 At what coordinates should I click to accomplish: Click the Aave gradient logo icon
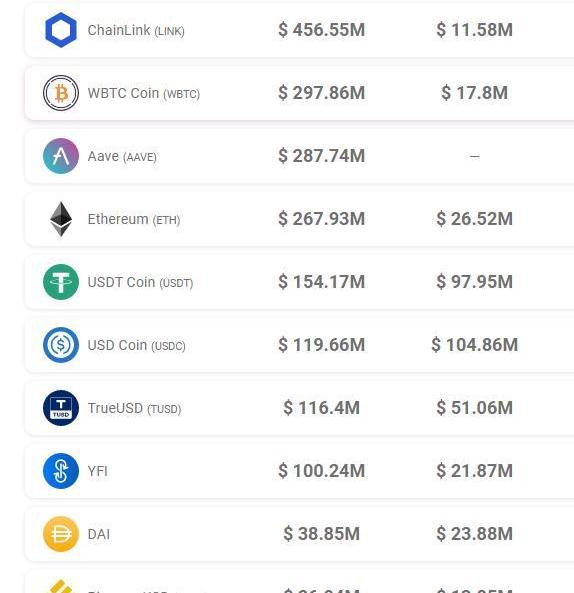(x=61, y=156)
